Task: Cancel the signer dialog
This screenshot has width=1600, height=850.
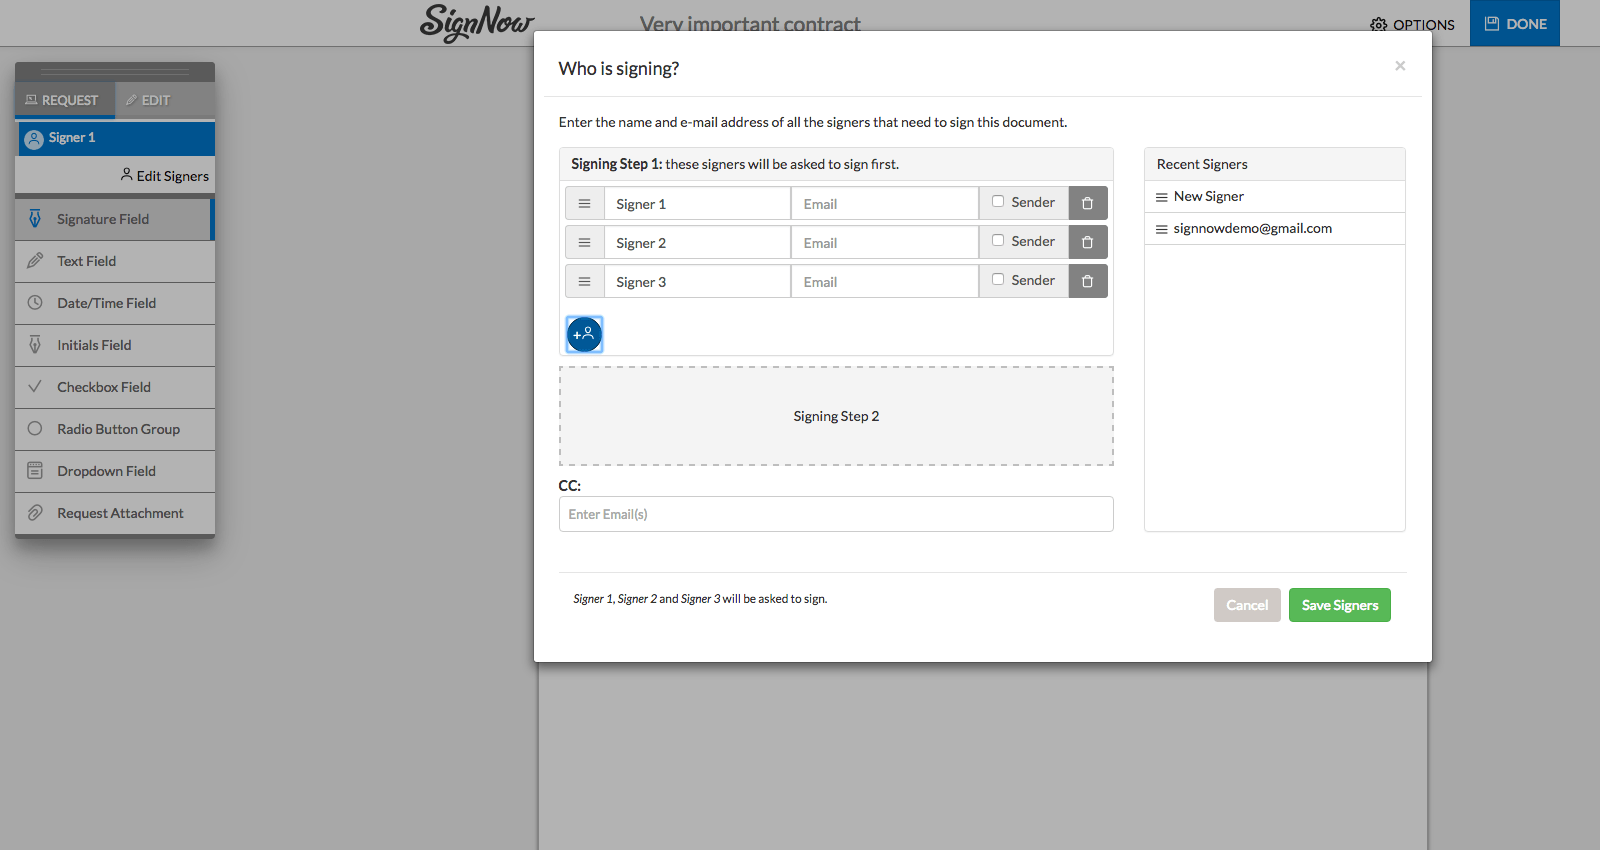Action: click(x=1246, y=605)
